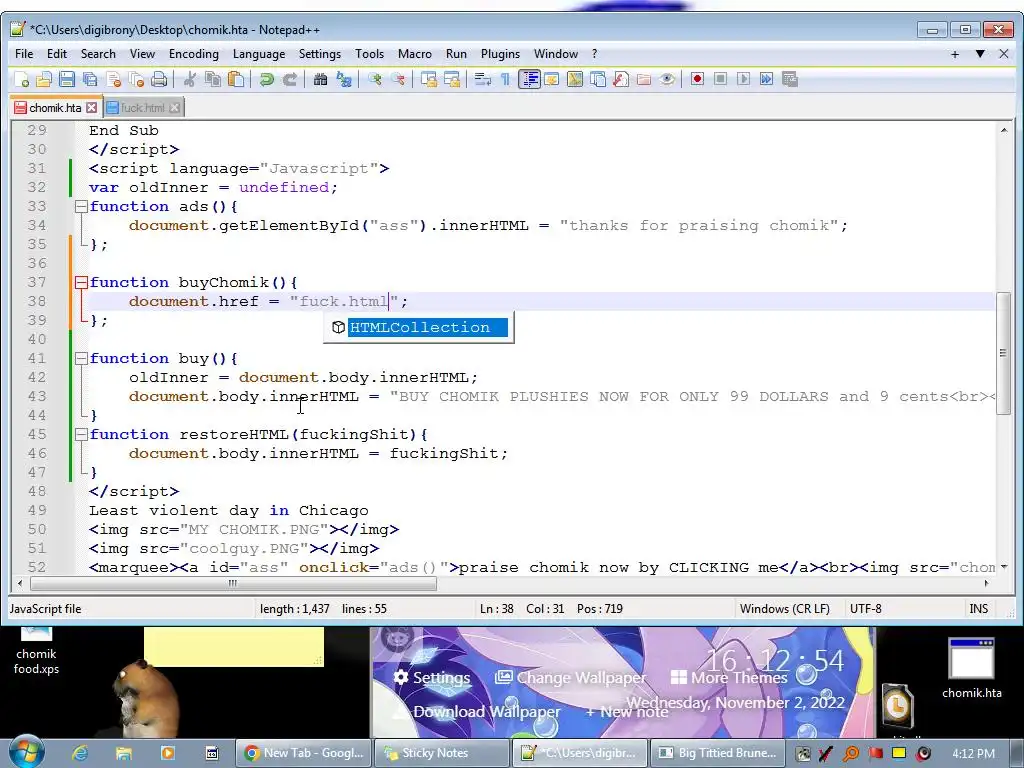Click the Stop Recording macro icon

pos(720,79)
